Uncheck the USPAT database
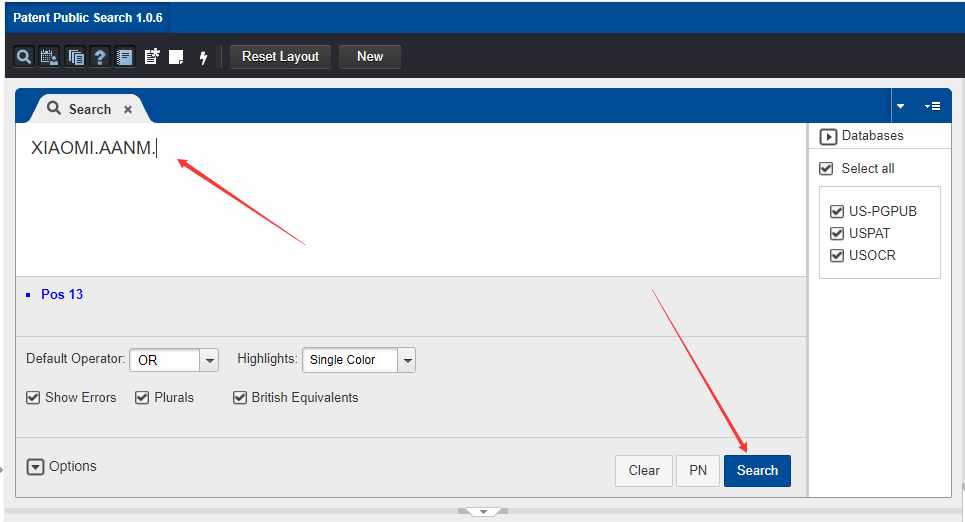965x522 pixels. click(x=836, y=233)
